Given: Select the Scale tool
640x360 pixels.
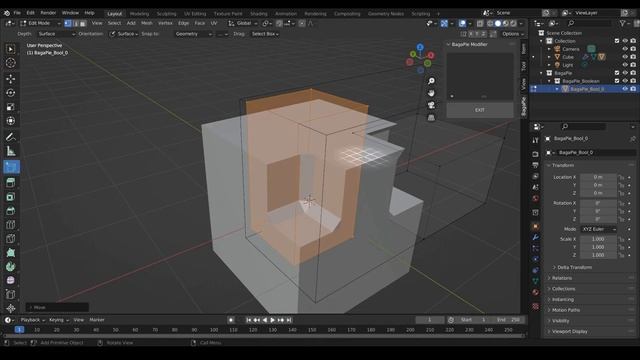Looking at the screenshot, I should pos(11,107).
